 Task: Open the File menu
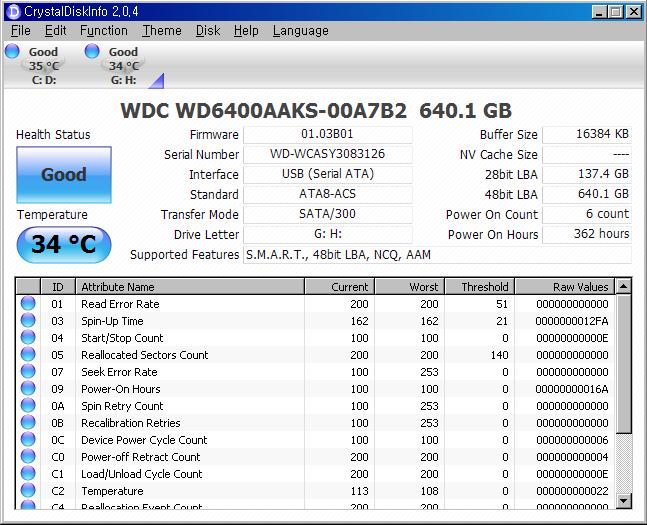[21, 31]
